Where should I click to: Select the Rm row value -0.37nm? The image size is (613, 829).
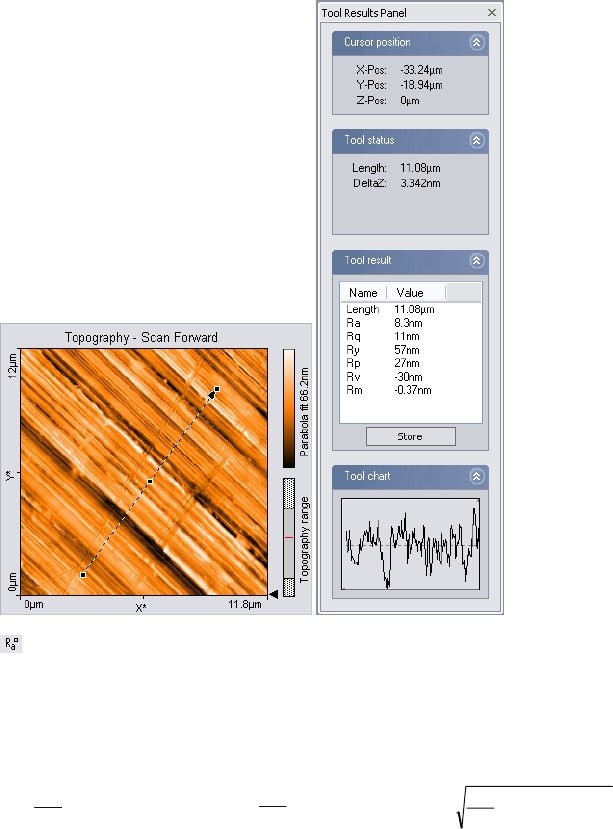click(413, 390)
